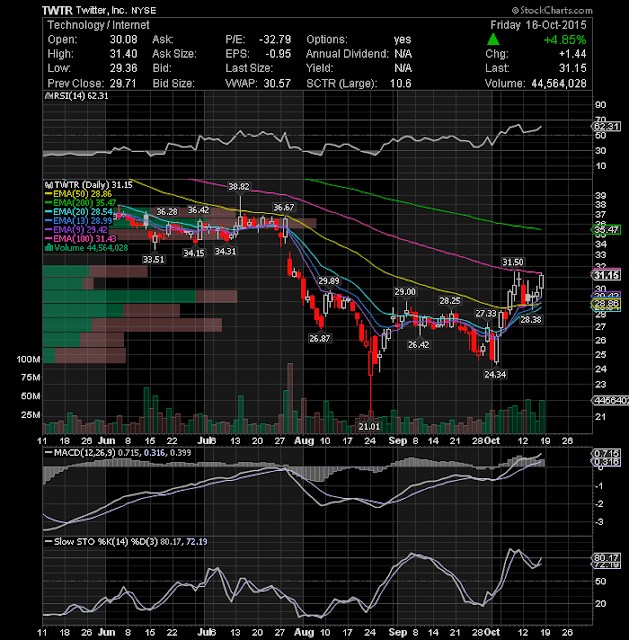The height and width of the screenshot is (640, 629).
Task: Click the EPS value -0.95
Action: click(278, 54)
